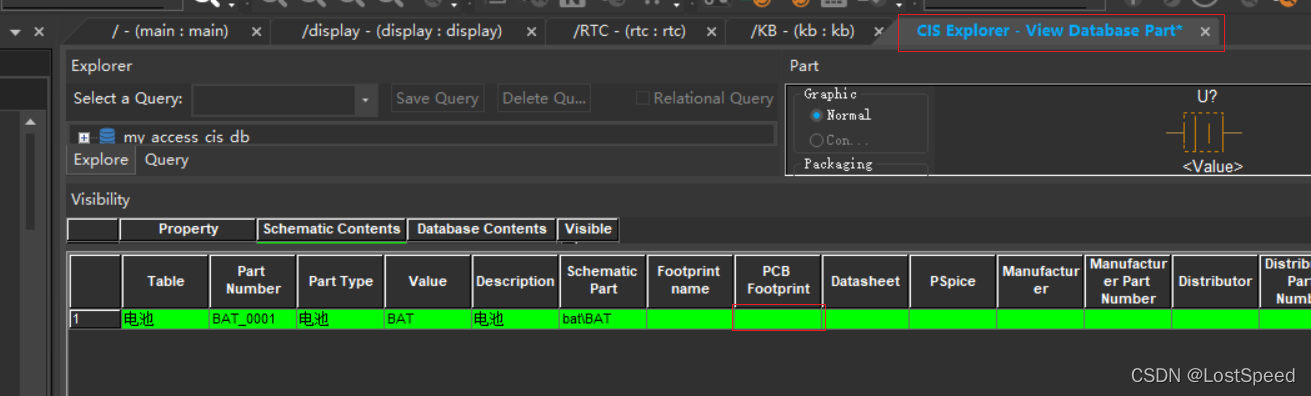Viewport: 1311px width, 396px height.
Task: Close the CIS Explorer tab
Action: (x=1205, y=32)
